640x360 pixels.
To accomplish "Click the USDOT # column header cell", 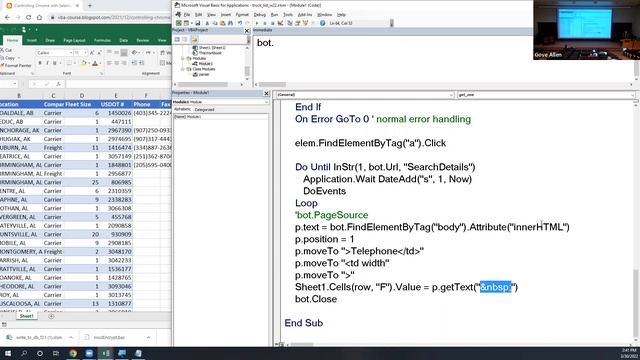I will 116,104.
